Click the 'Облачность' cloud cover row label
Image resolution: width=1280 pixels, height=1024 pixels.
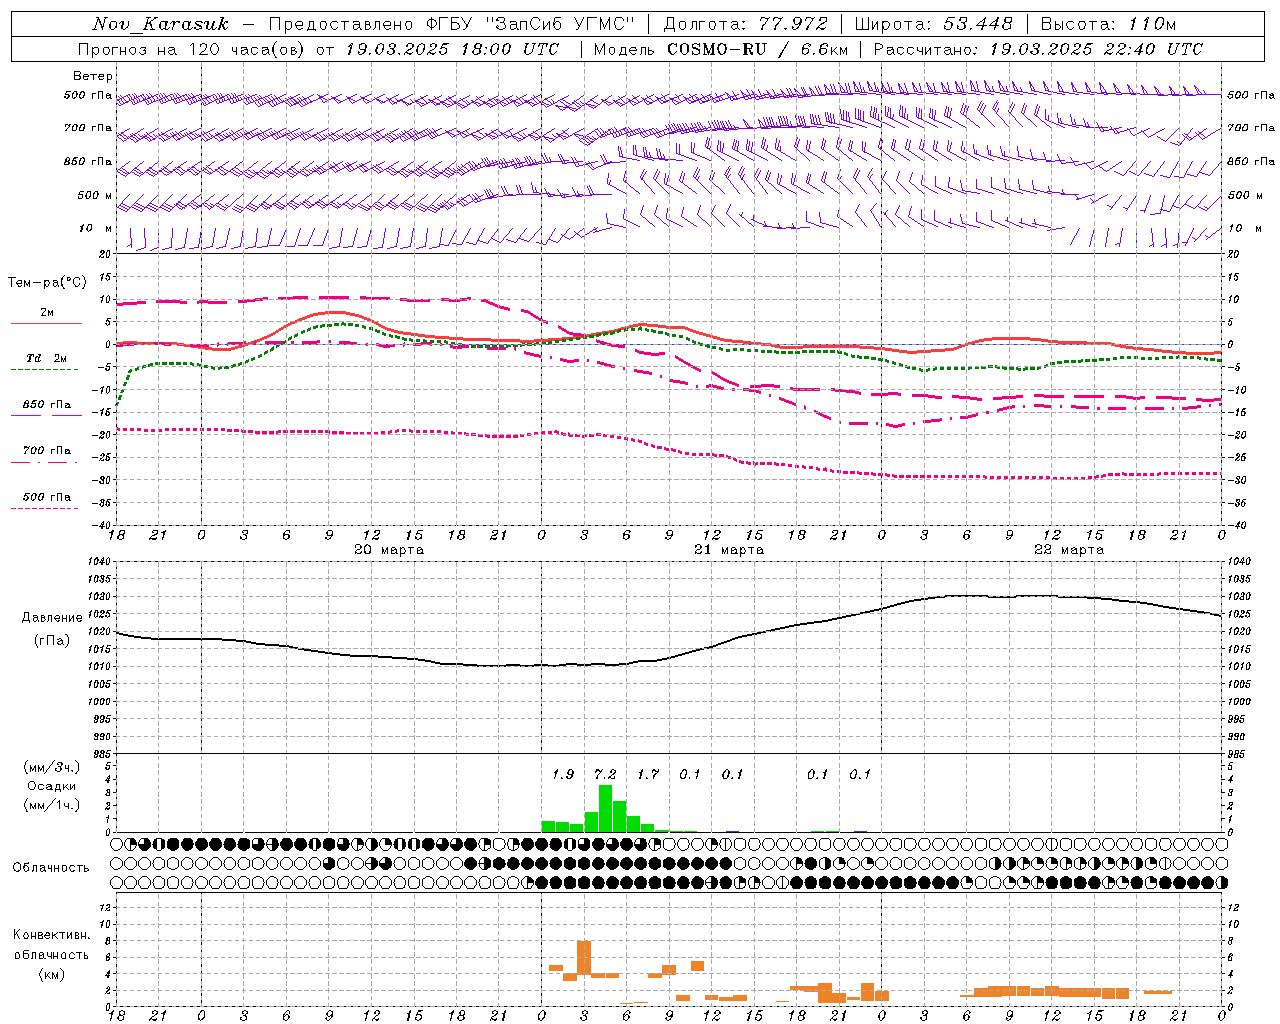[x=51, y=867]
